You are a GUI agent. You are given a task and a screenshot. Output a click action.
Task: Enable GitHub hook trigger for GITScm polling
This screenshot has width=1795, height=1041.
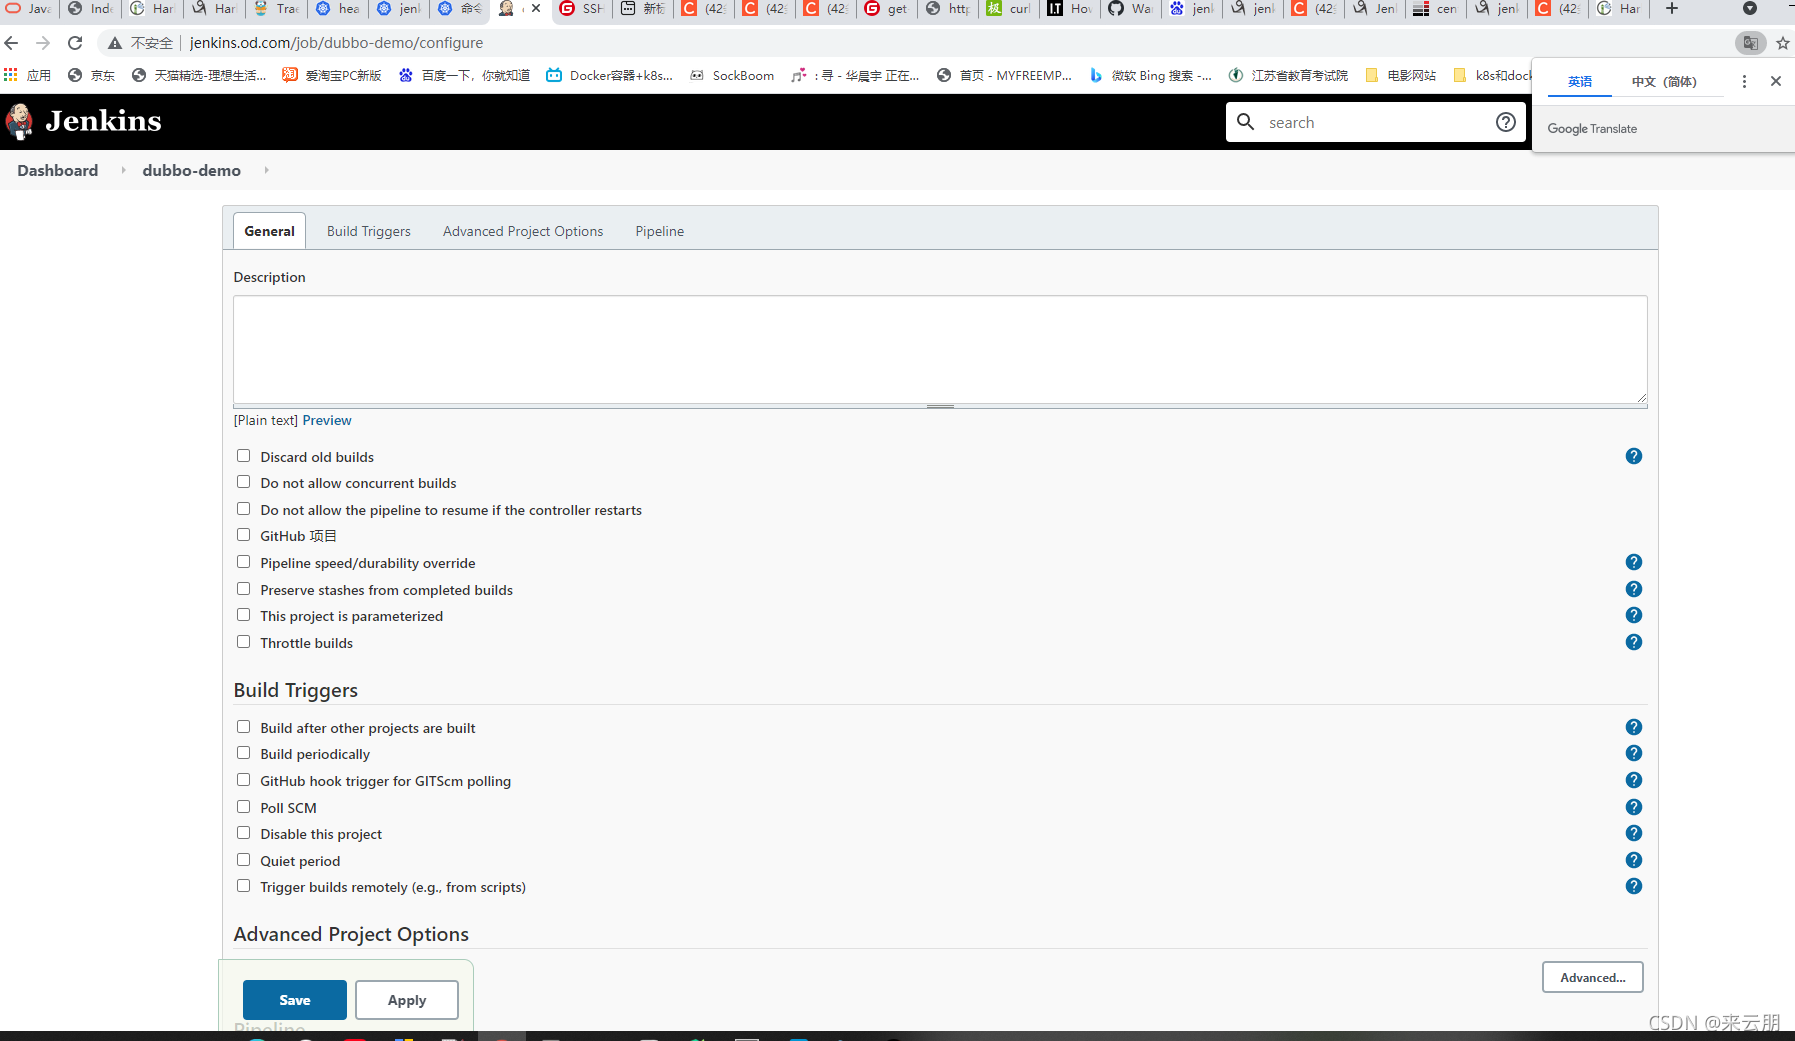(243, 780)
